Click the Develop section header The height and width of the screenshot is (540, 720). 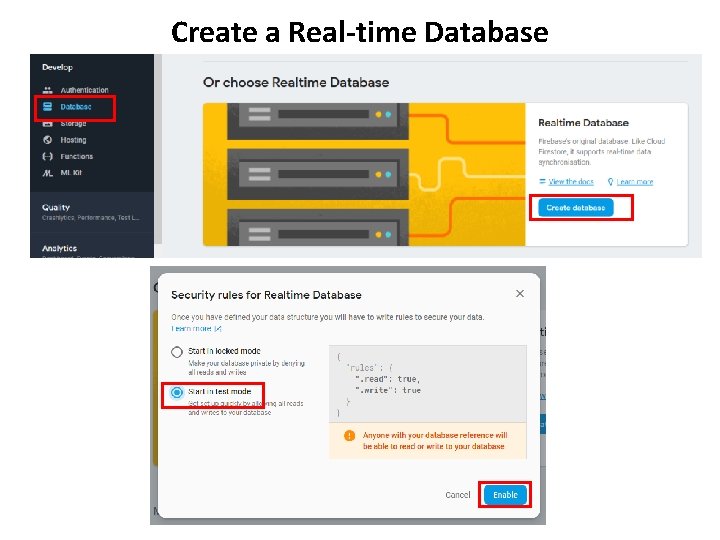click(x=57, y=67)
